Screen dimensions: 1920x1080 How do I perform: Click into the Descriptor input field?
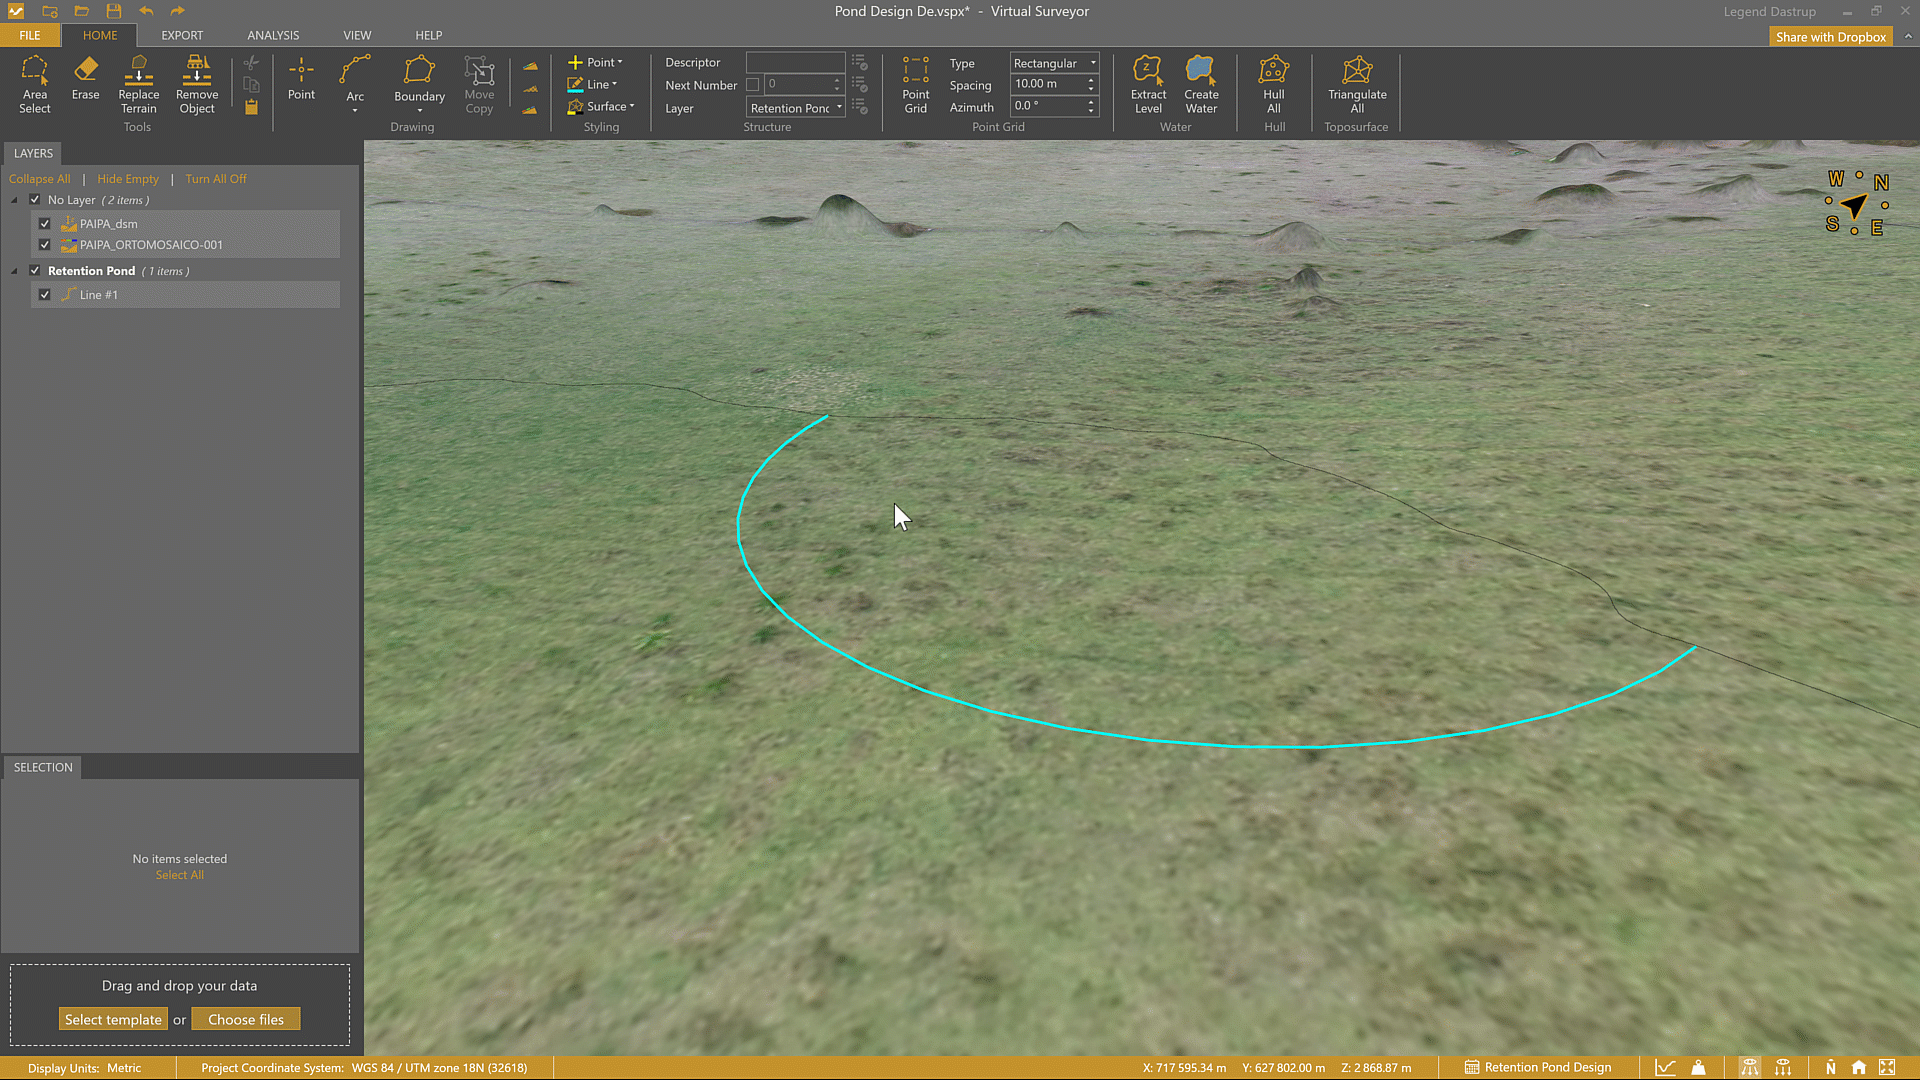(x=795, y=62)
